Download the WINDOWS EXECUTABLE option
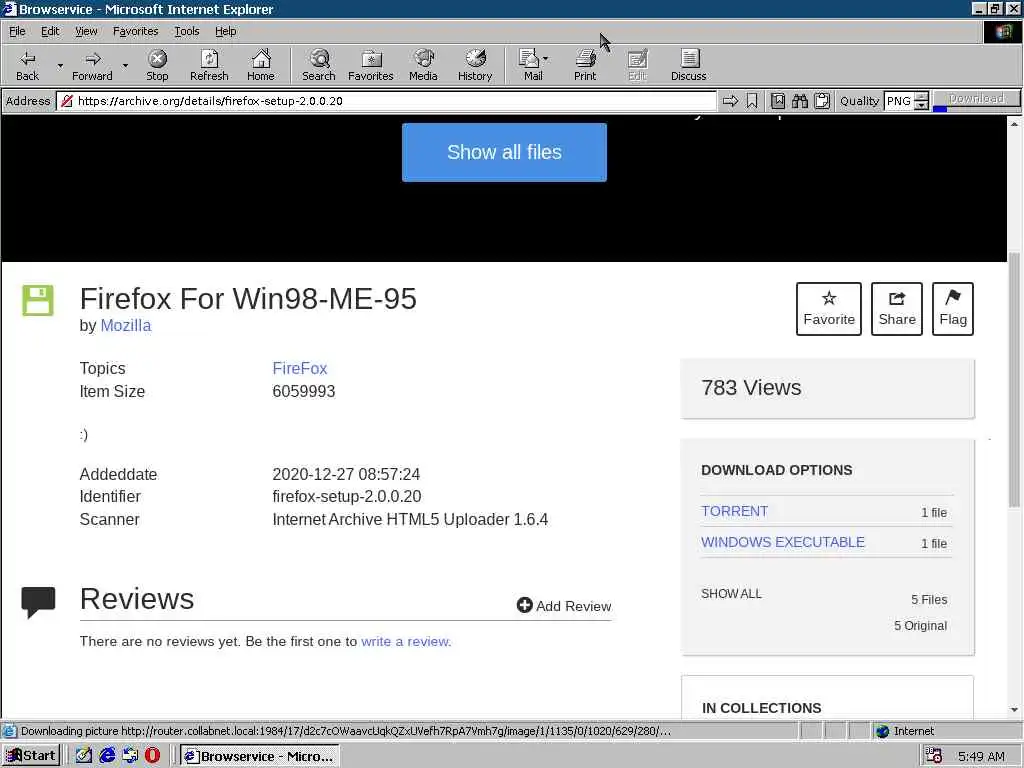The image size is (1024, 768). coord(782,542)
